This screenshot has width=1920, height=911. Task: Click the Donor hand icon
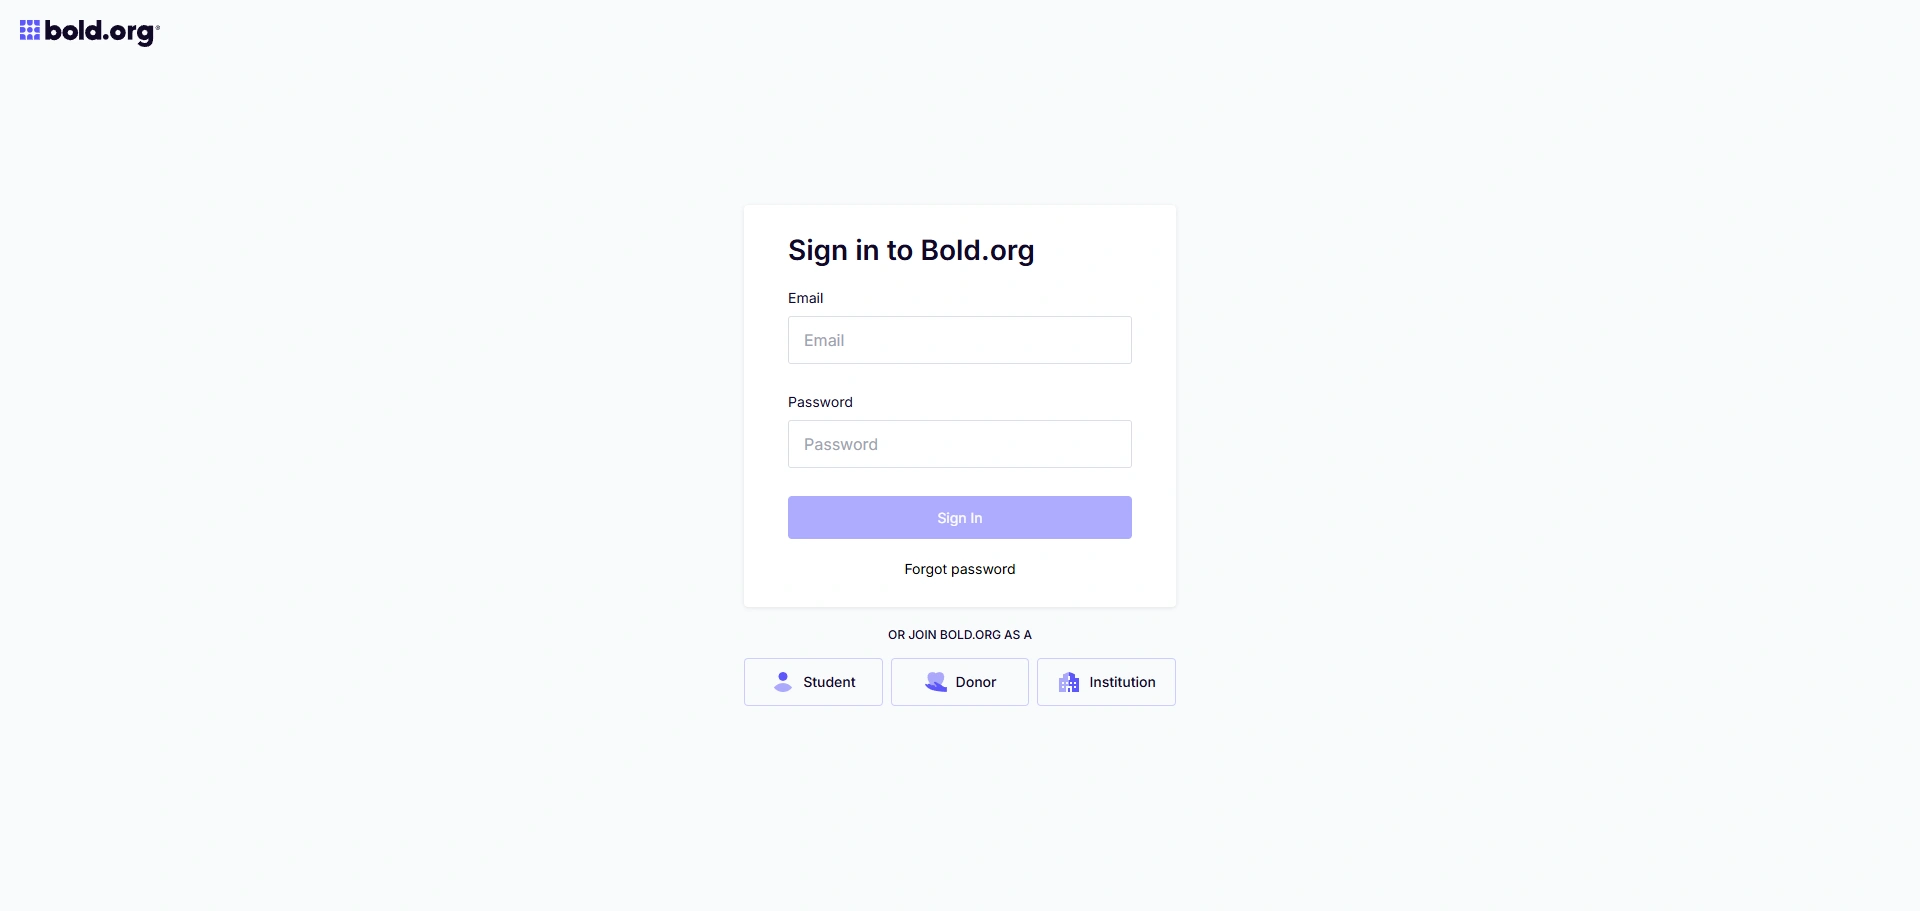[936, 682]
